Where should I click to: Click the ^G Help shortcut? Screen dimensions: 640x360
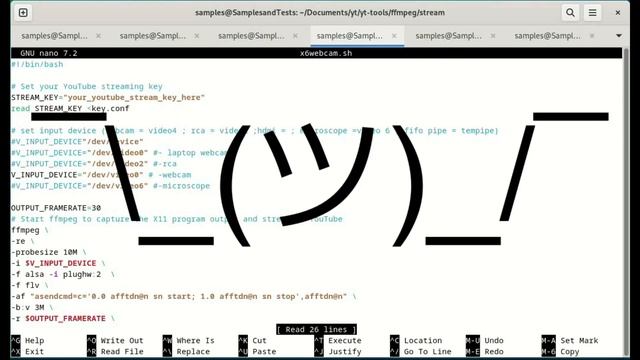[x=28, y=340]
